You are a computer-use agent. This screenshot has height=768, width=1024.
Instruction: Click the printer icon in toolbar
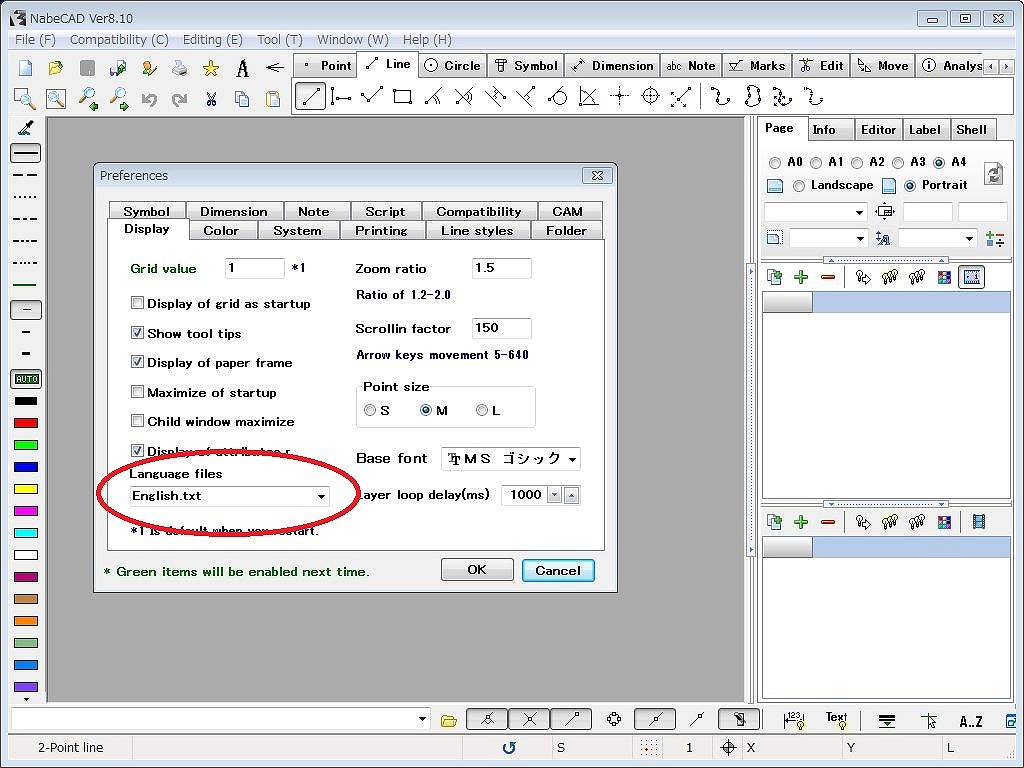(180, 67)
